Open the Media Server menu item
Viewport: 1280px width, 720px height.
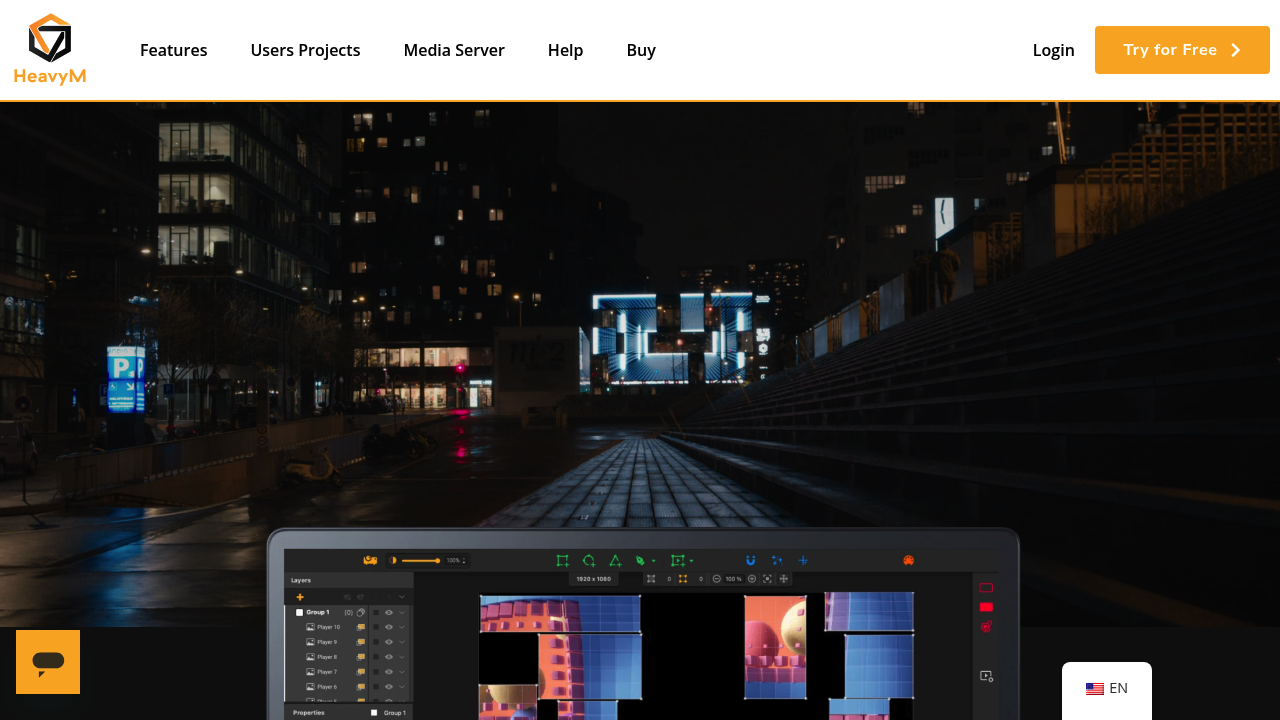454,50
